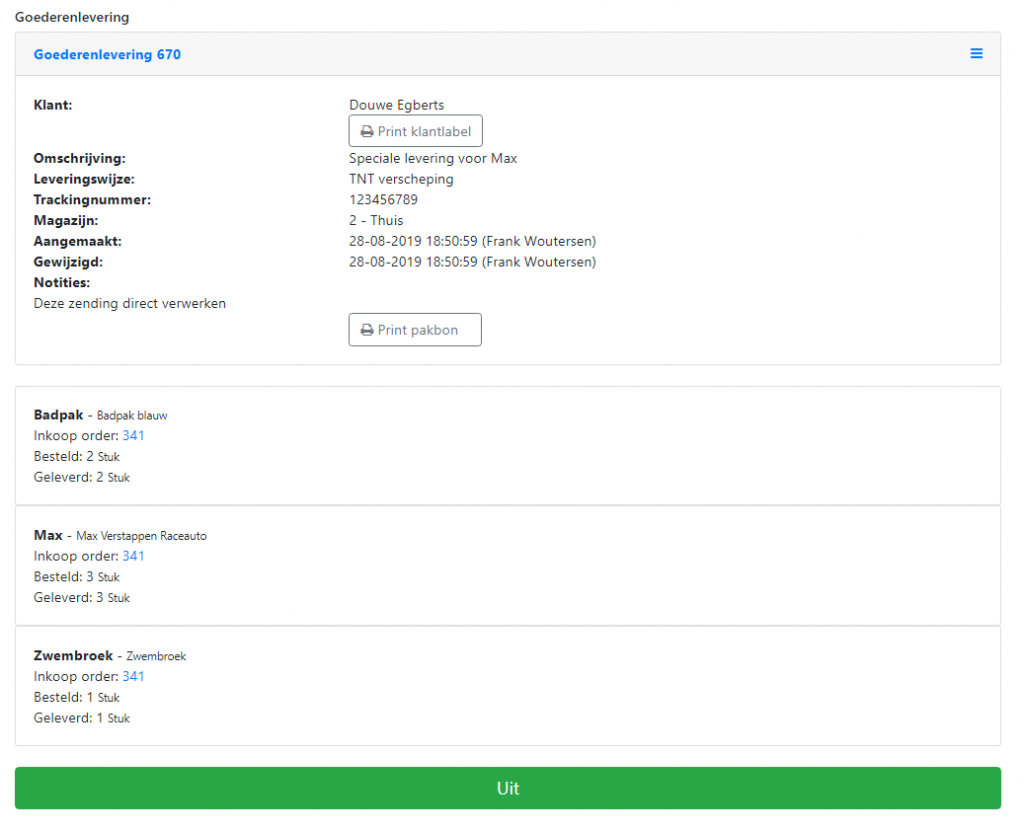Viewport: 1024px width, 832px height.
Task: Click the warehouse value '2 - Thuis'
Action: [x=376, y=220]
